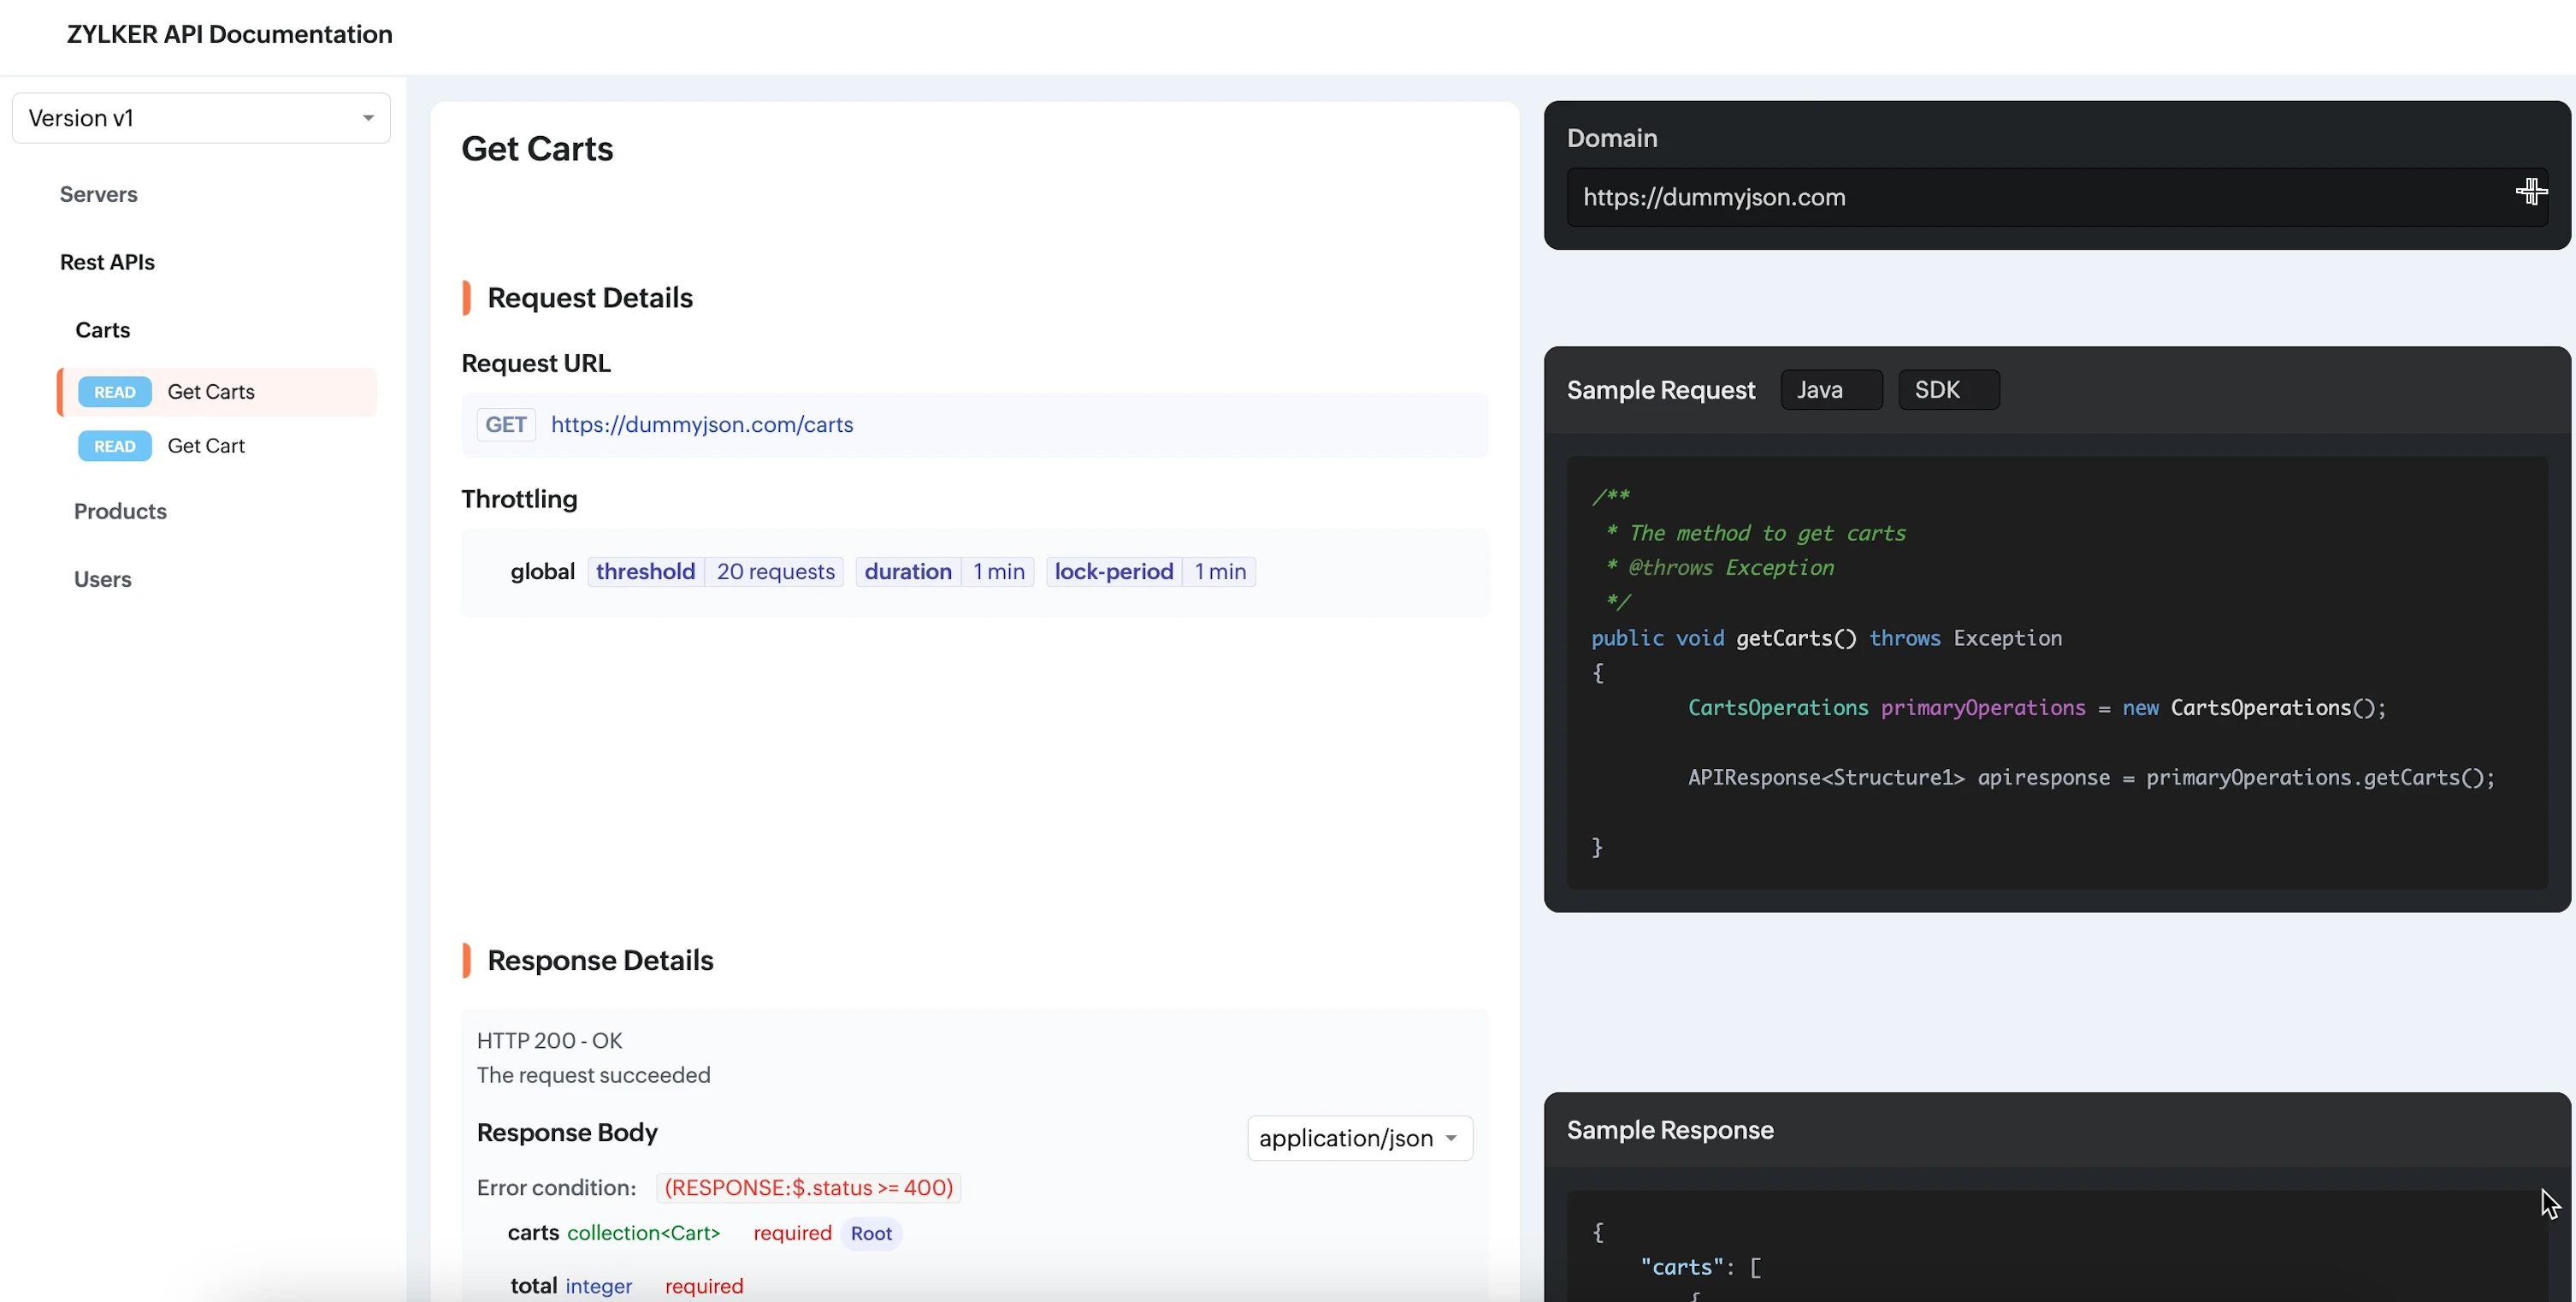
Task: Click the getCarts() method signature line
Action: tap(1826, 638)
